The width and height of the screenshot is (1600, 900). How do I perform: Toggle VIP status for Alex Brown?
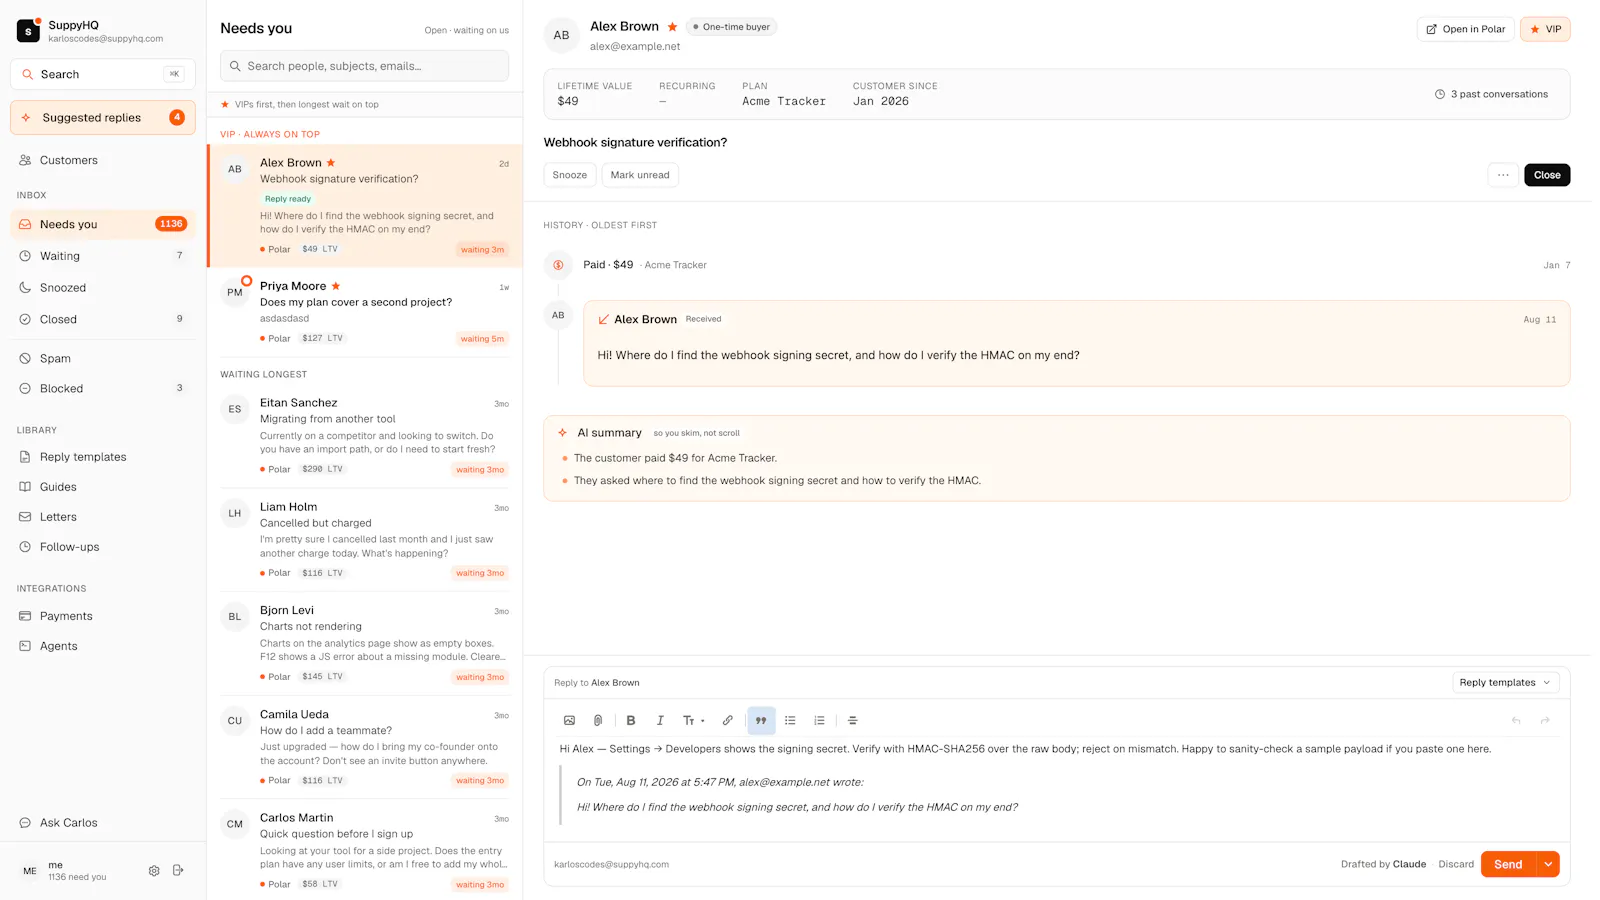click(1545, 29)
